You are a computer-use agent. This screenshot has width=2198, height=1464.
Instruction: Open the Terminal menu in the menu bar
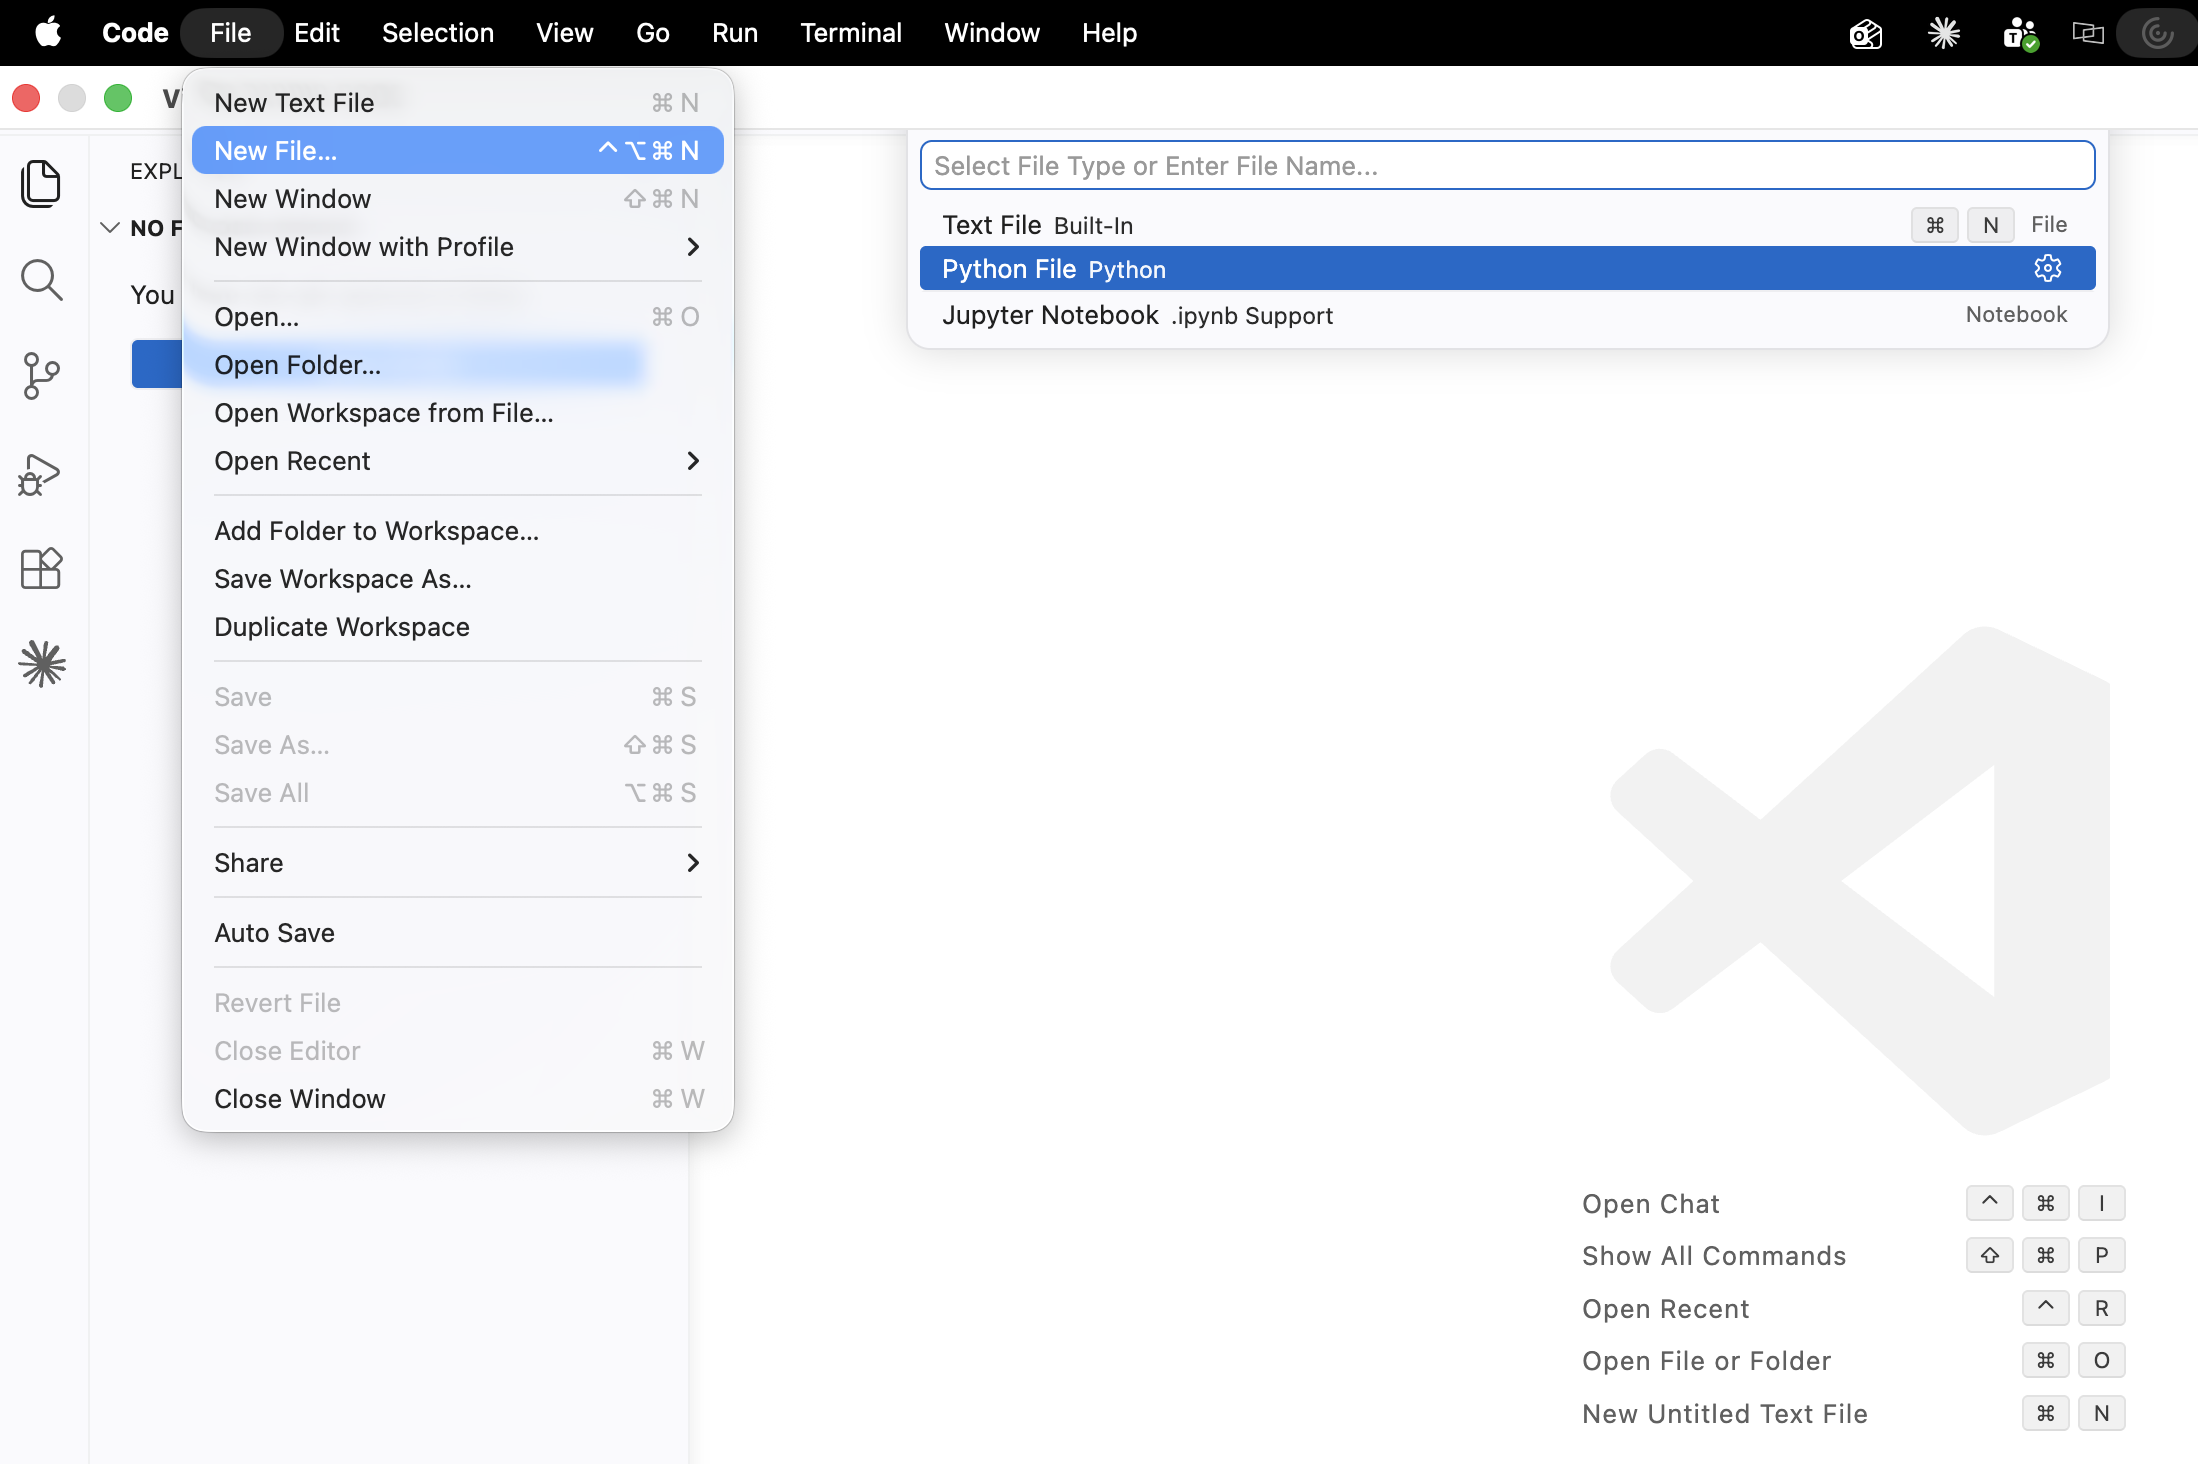click(x=850, y=33)
